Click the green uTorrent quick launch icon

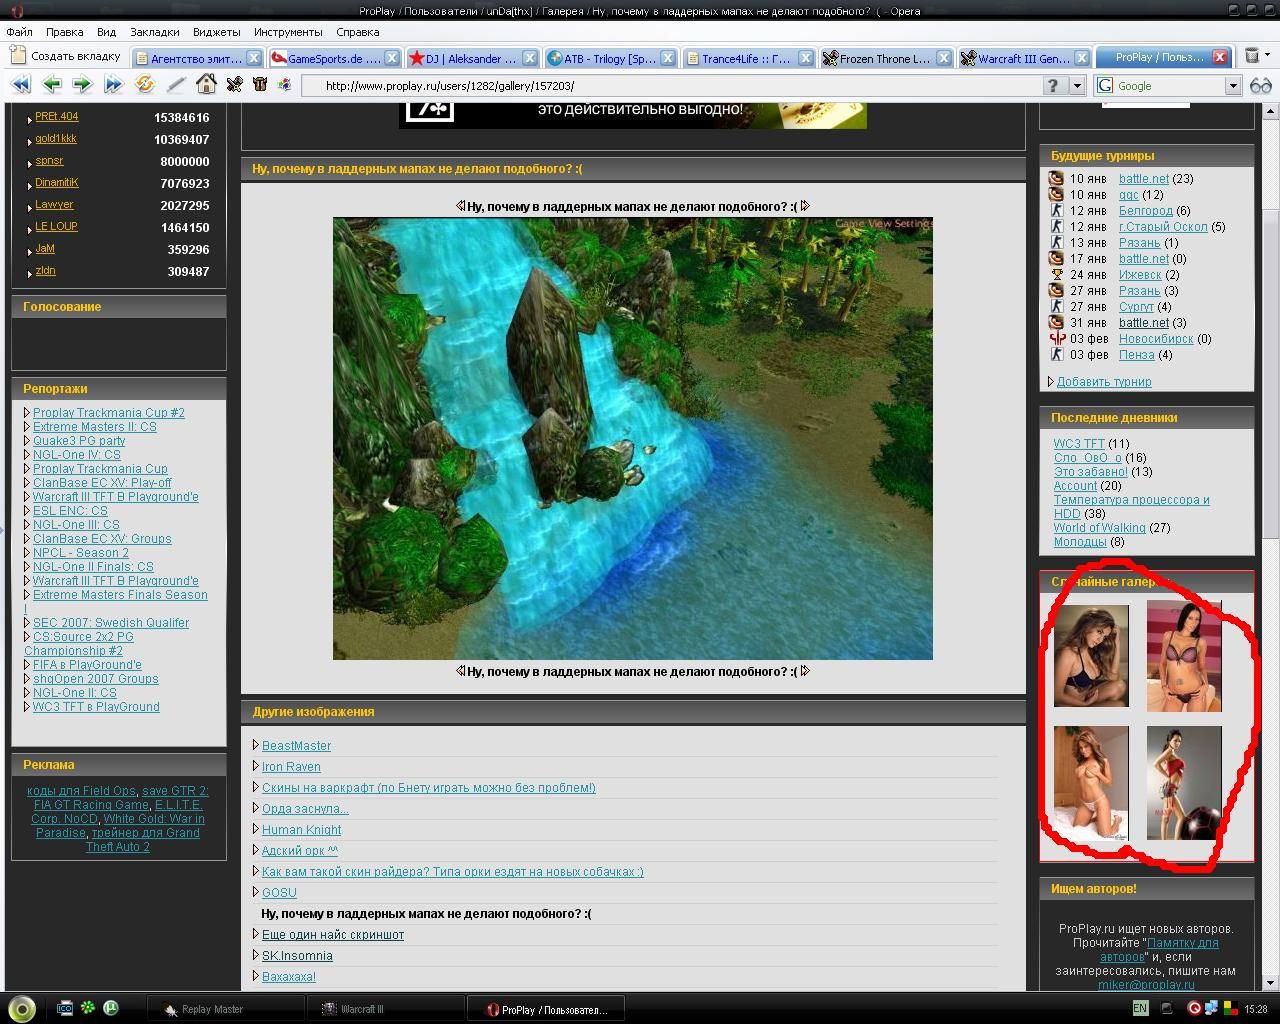tap(111, 1008)
